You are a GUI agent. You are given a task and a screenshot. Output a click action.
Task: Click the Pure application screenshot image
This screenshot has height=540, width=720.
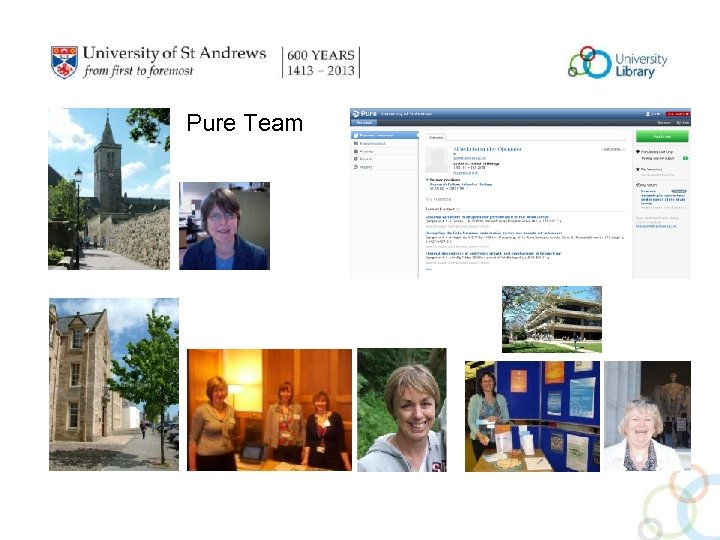[520, 193]
